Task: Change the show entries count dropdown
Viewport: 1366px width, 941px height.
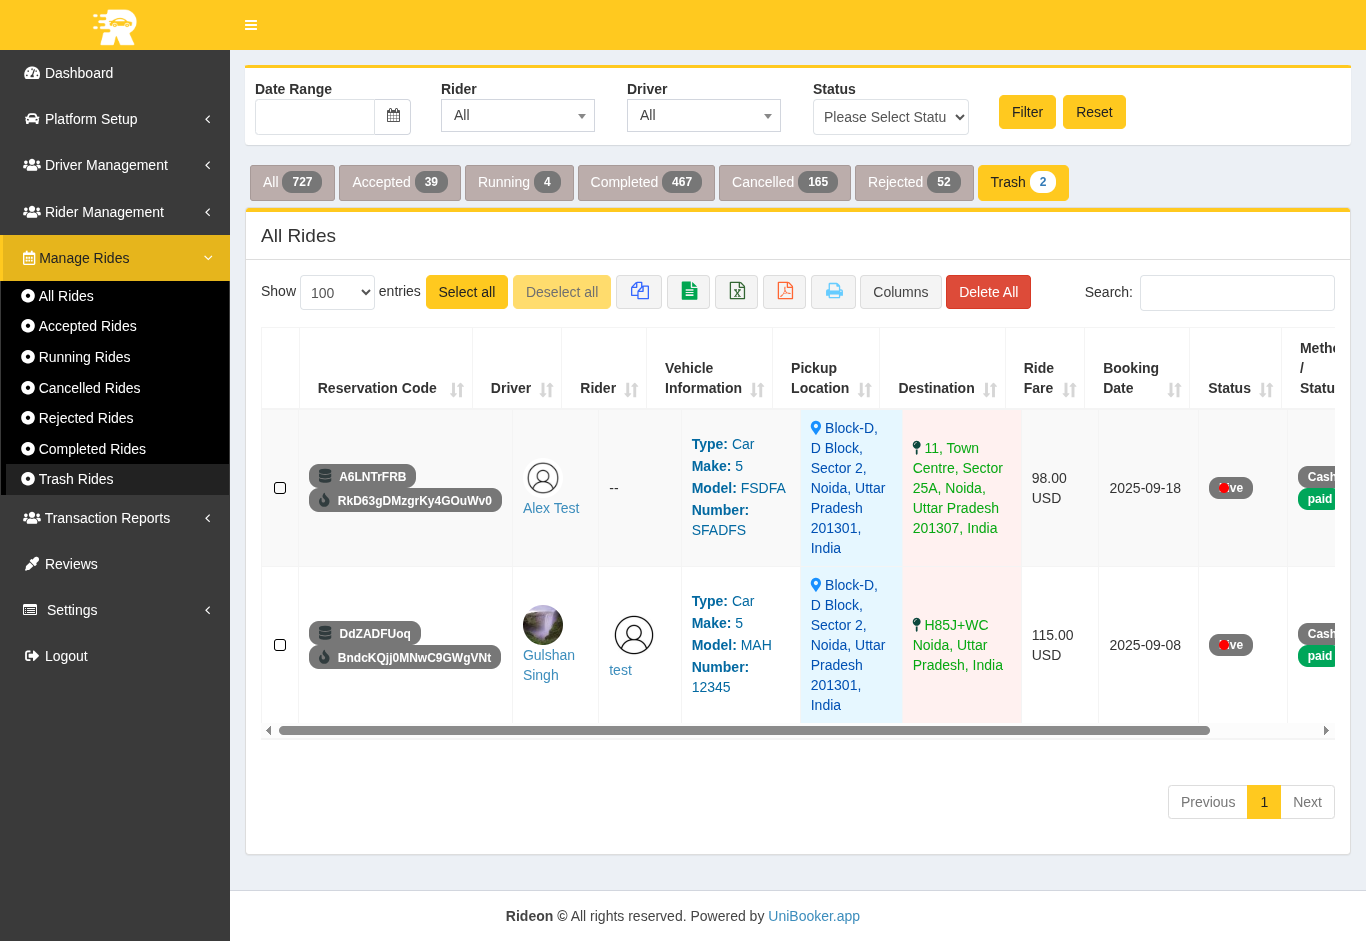Action: (x=337, y=293)
